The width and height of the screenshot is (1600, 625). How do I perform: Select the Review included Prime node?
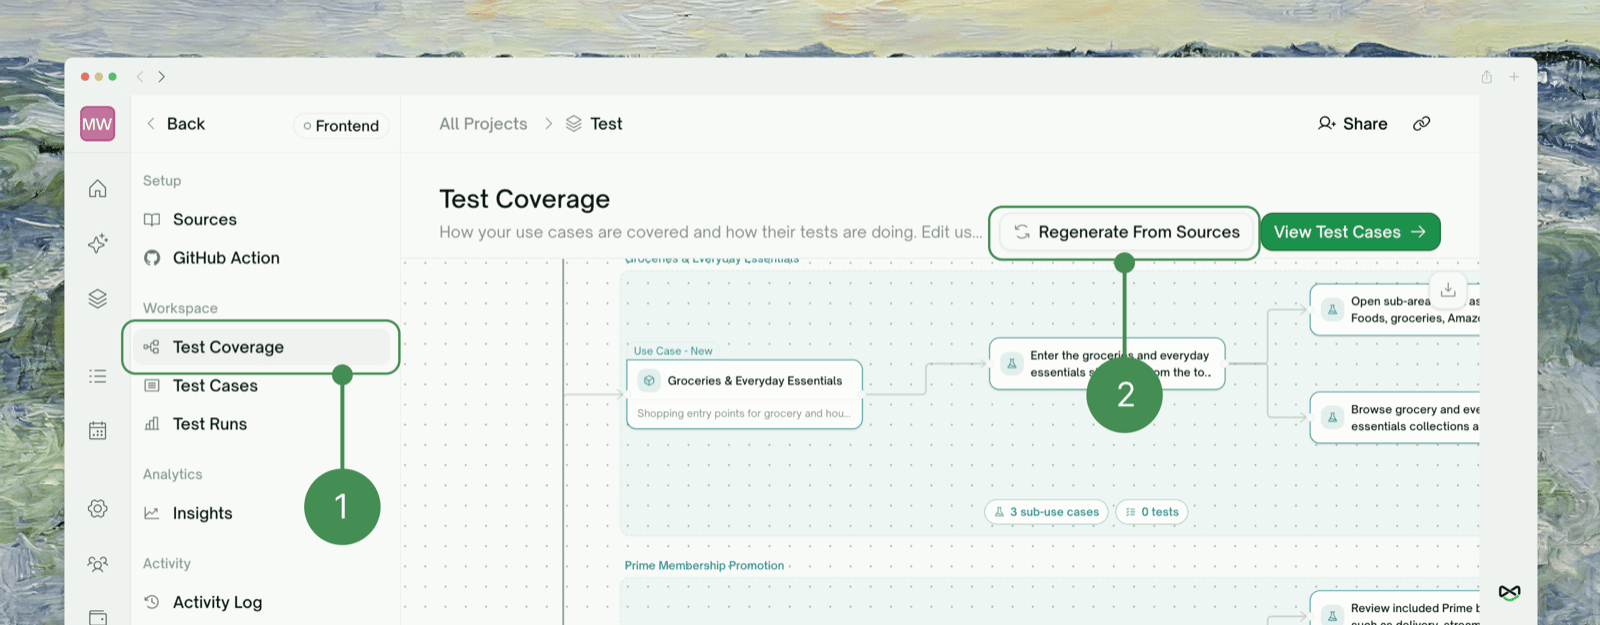pos(1395,609)
